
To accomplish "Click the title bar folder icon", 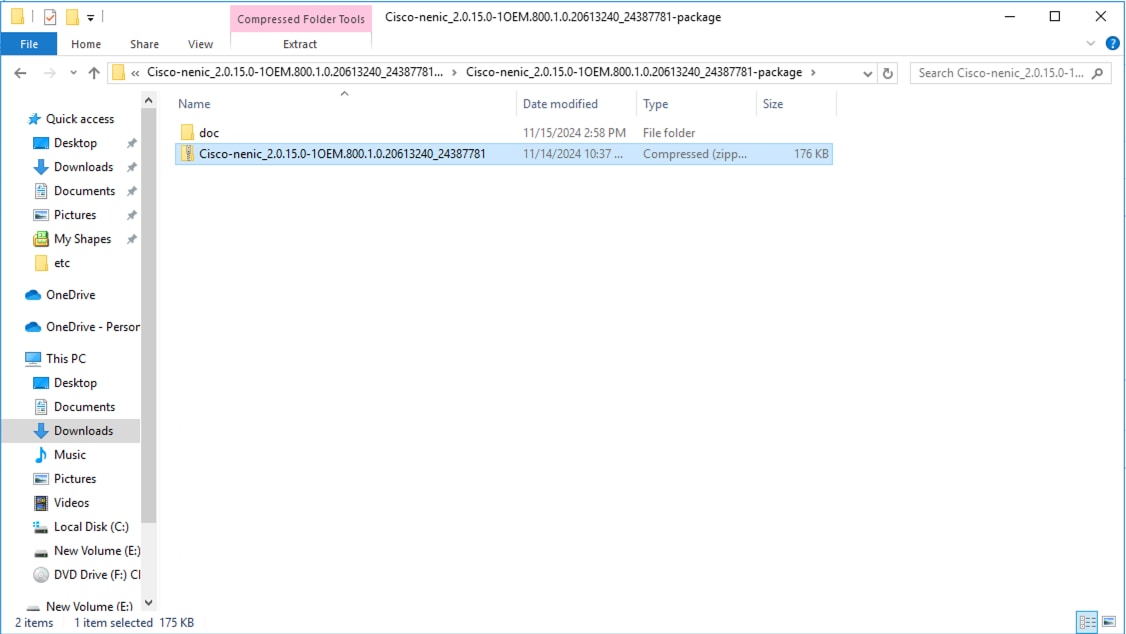I will click(17, 17).
